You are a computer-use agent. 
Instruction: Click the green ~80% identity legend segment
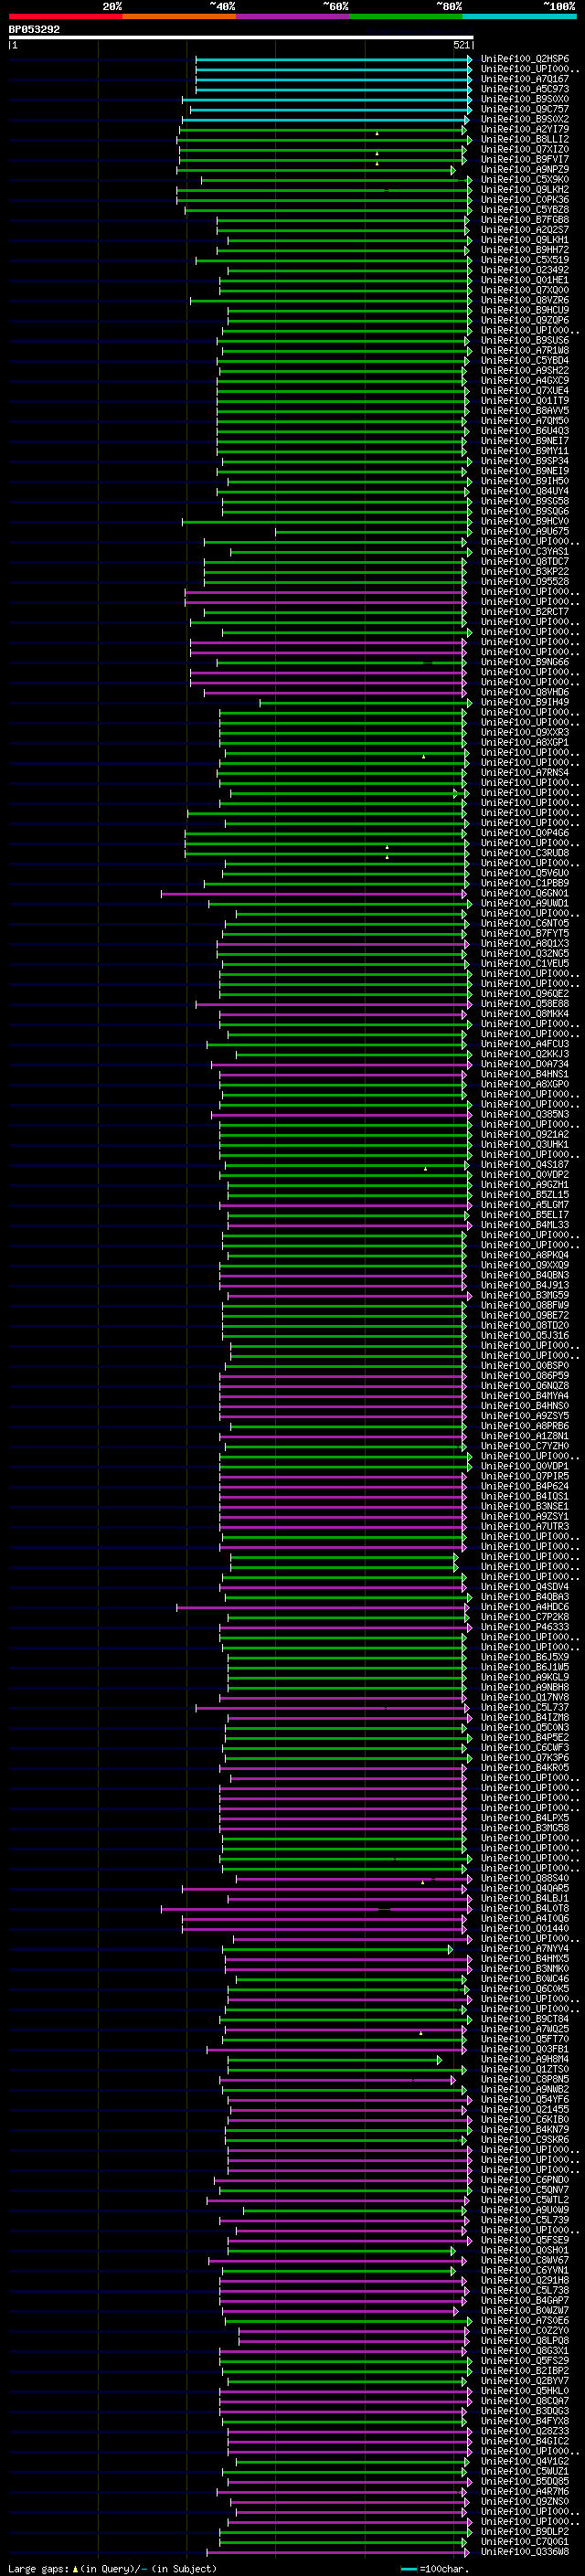[406, 16]
